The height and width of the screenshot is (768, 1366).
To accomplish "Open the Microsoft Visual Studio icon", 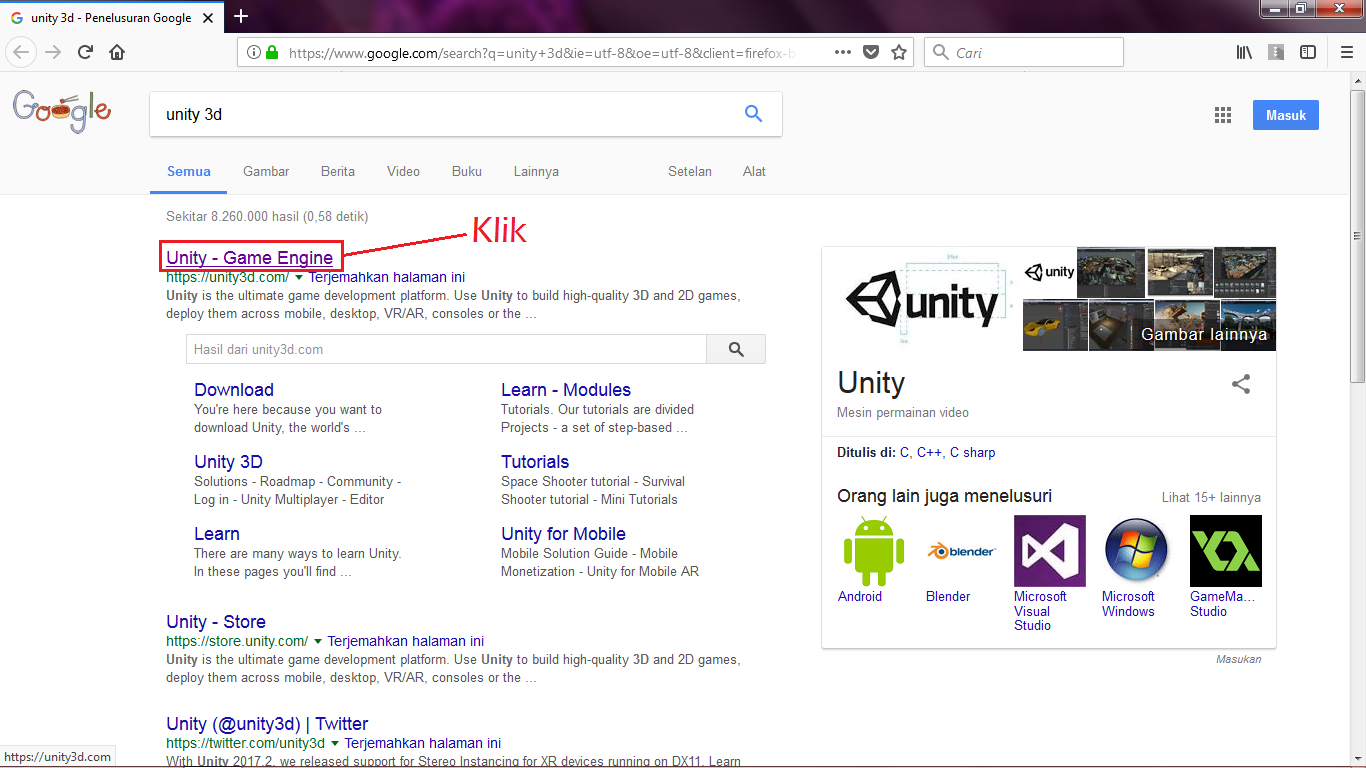I will [1050, 551].
